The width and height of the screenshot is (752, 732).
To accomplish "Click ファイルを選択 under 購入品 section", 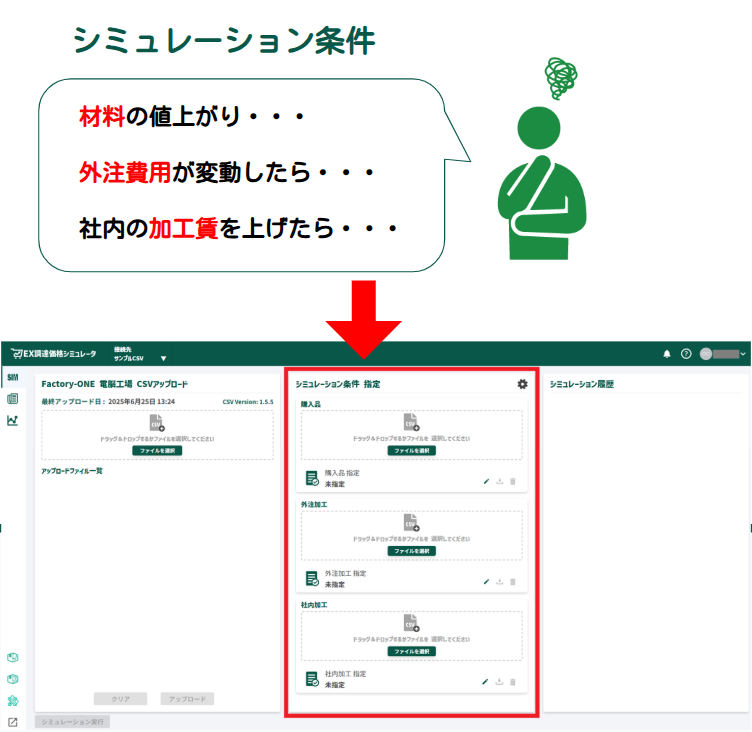I will click(411, 451).
